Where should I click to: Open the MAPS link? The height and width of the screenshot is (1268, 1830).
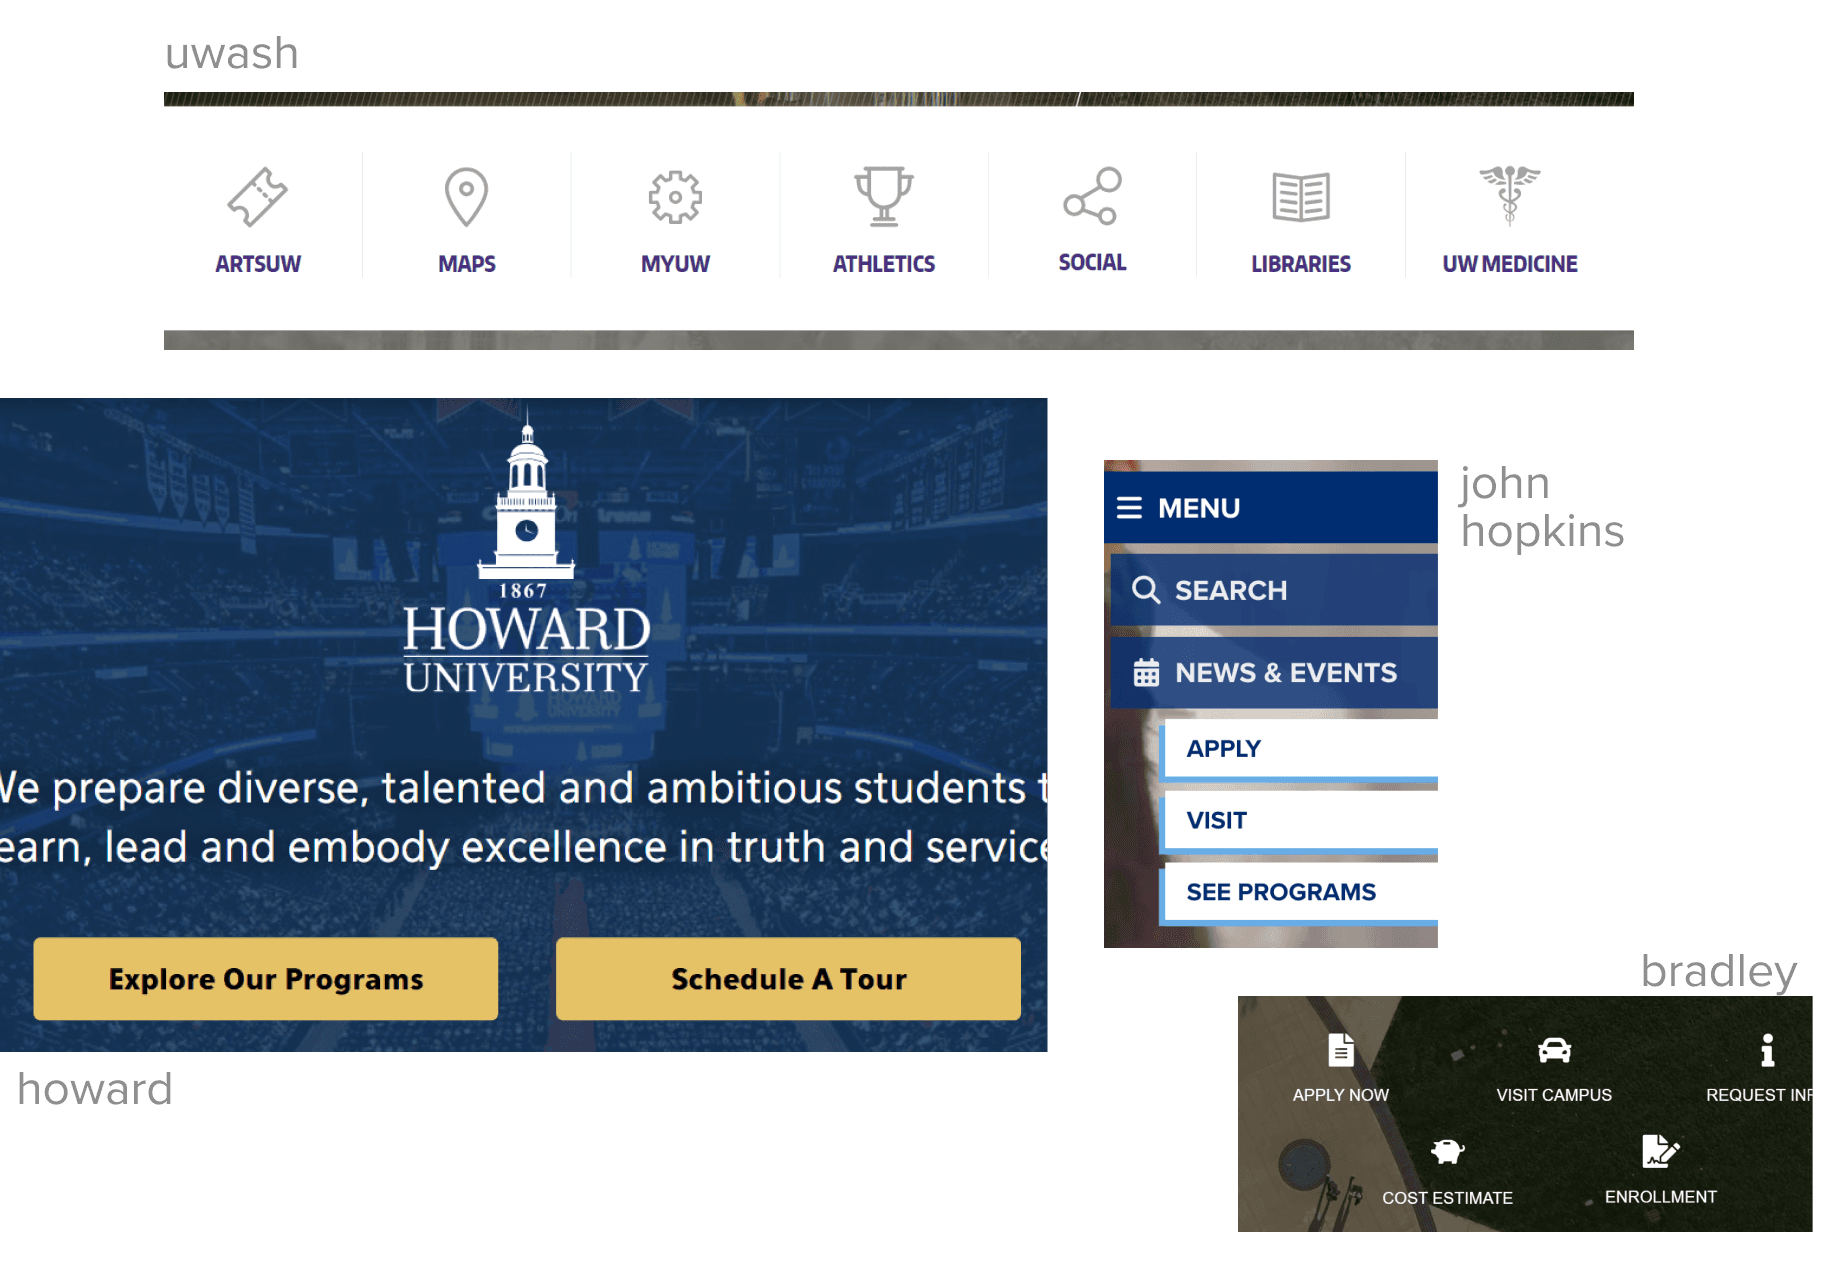(467, 264)
